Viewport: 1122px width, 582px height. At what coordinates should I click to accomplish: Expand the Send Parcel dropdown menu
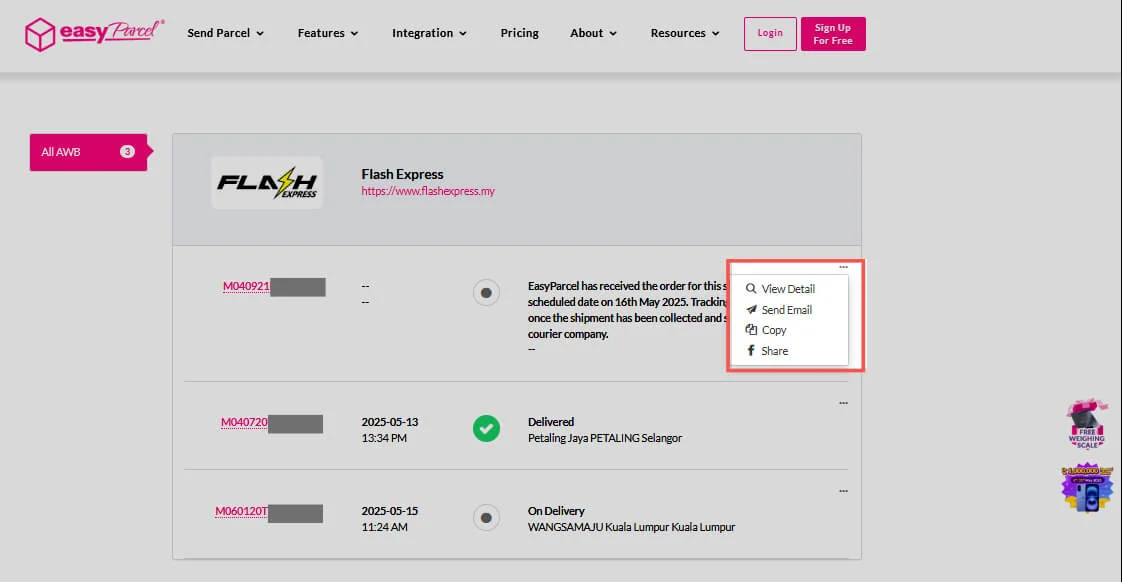pos(225,33)
